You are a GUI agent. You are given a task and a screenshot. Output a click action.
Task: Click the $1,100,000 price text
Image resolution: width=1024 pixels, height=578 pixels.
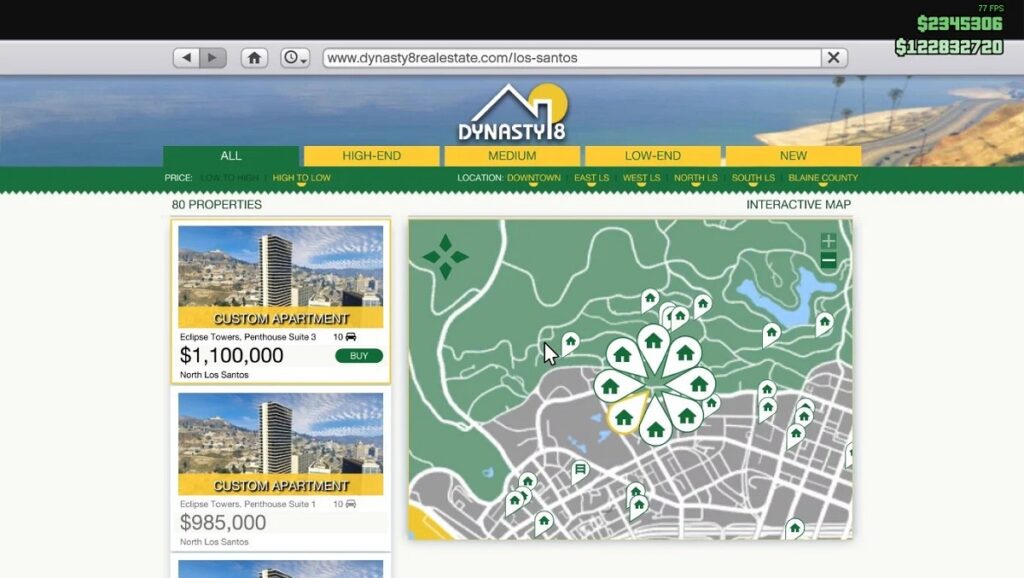231,355
